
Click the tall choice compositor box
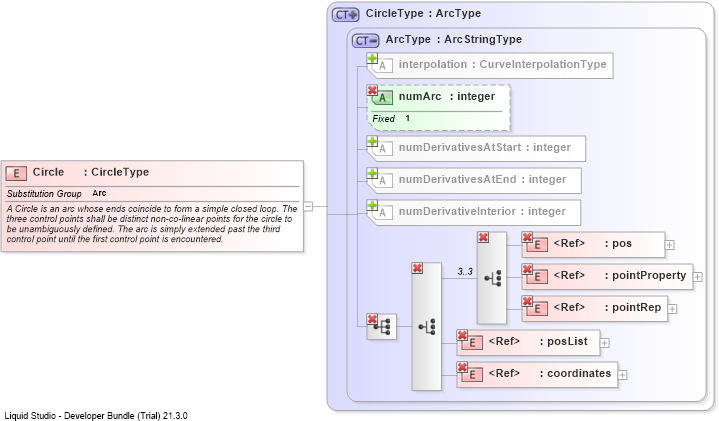pos(426,327)
